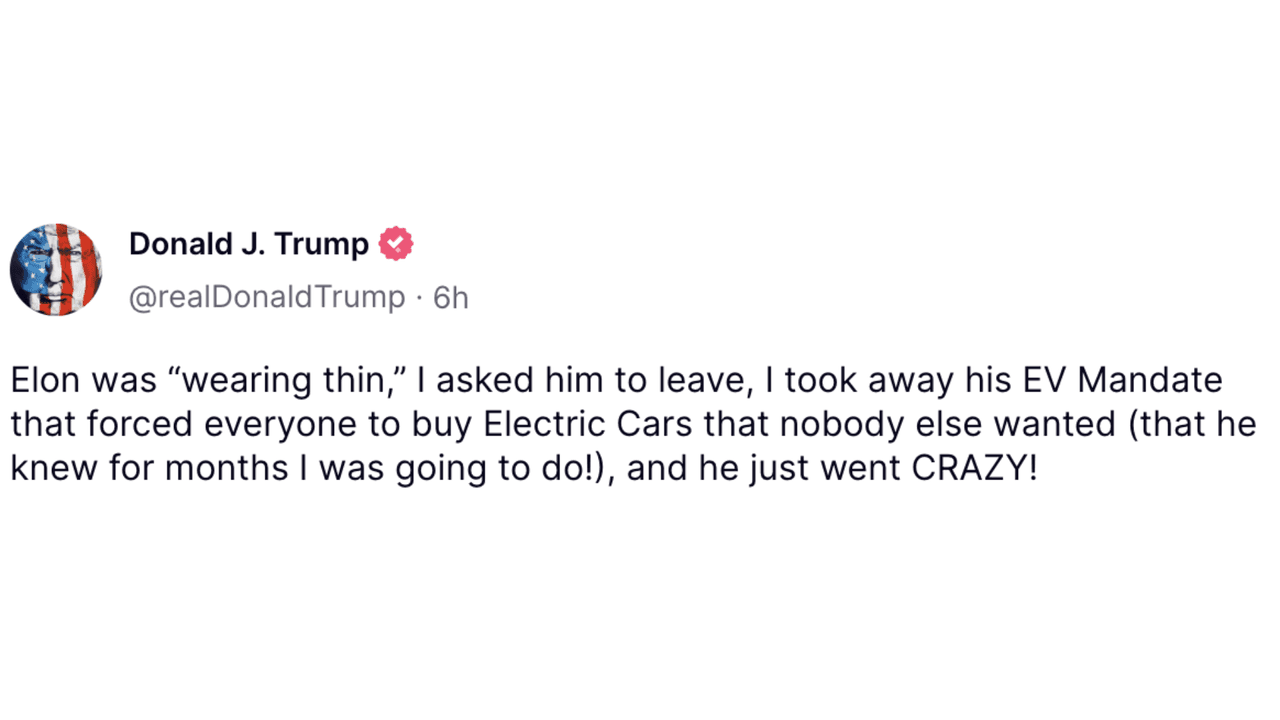
Task: Click the pink verified badge icon
Action: 396,244
